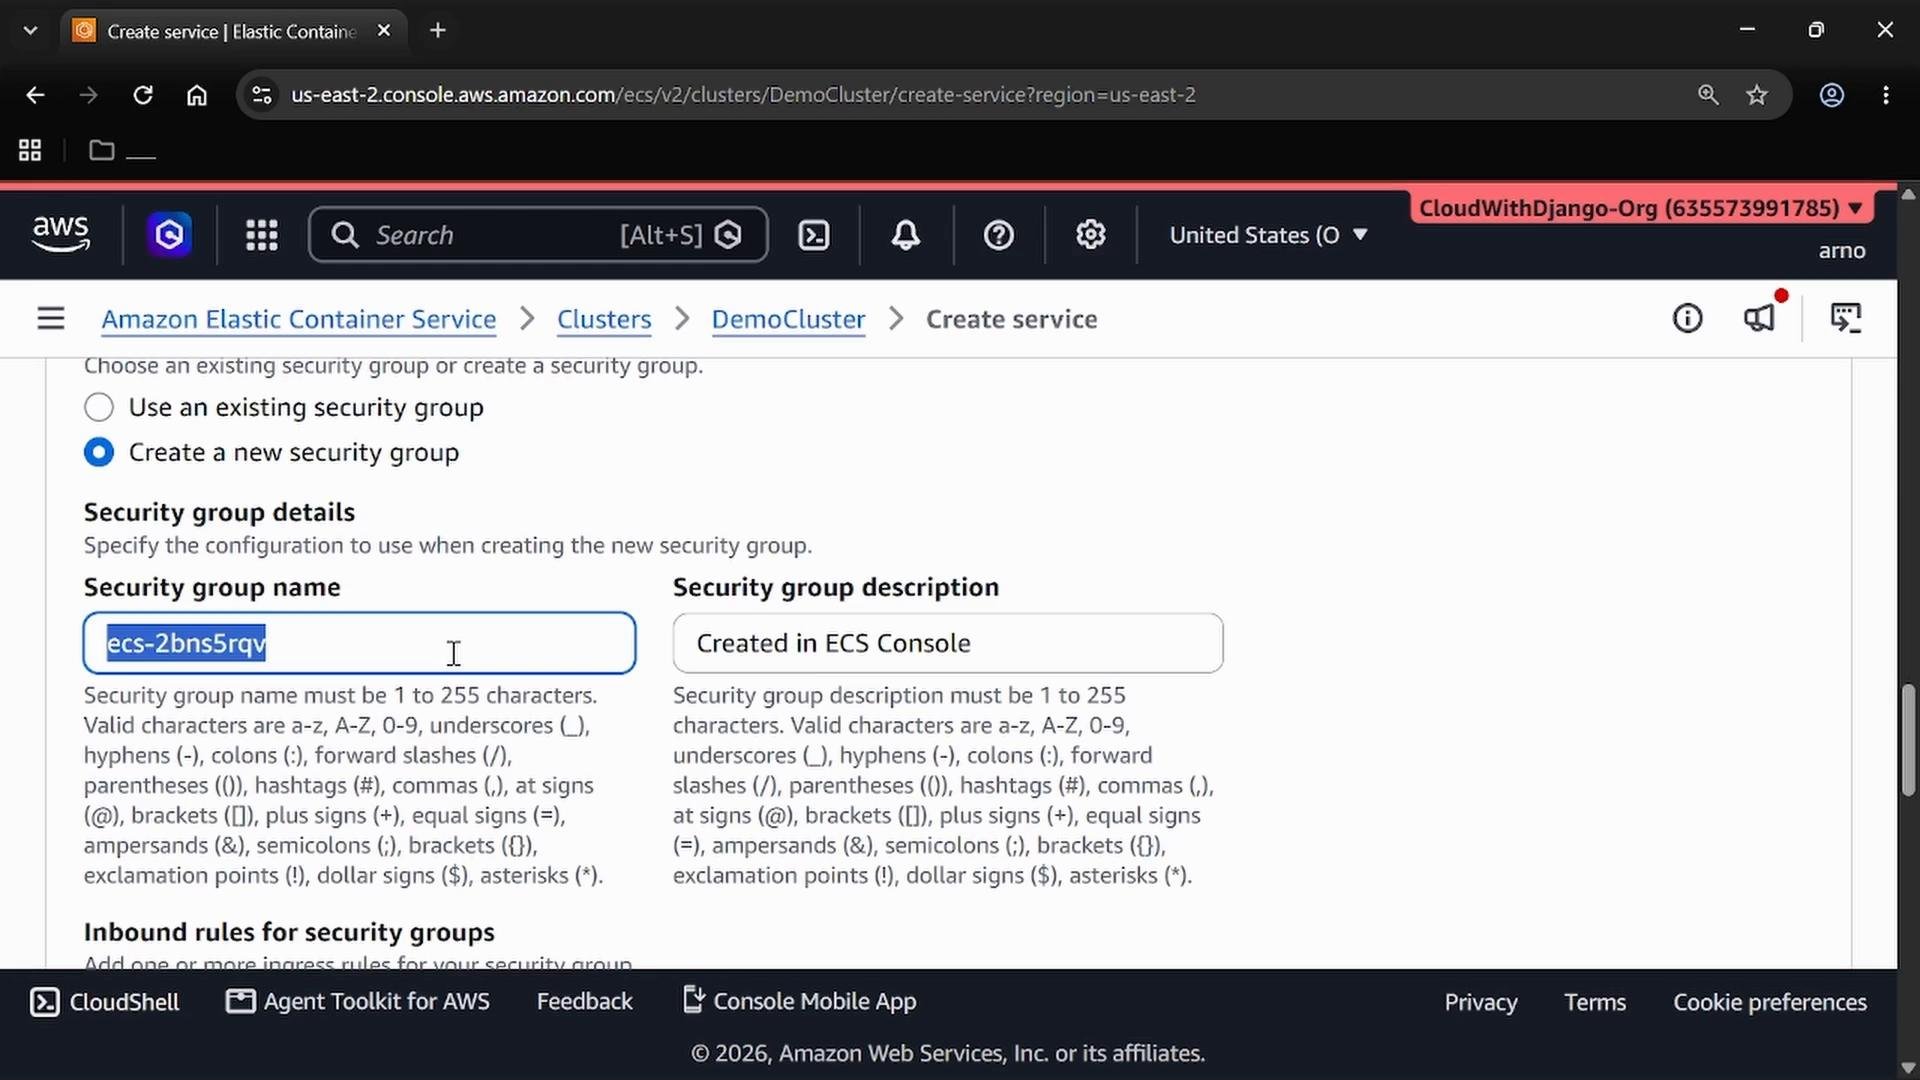Open the announcements megaphone icon
Image resolution: width=1920 pixels, height=1080 pixels.
[x=1760, y=319]
